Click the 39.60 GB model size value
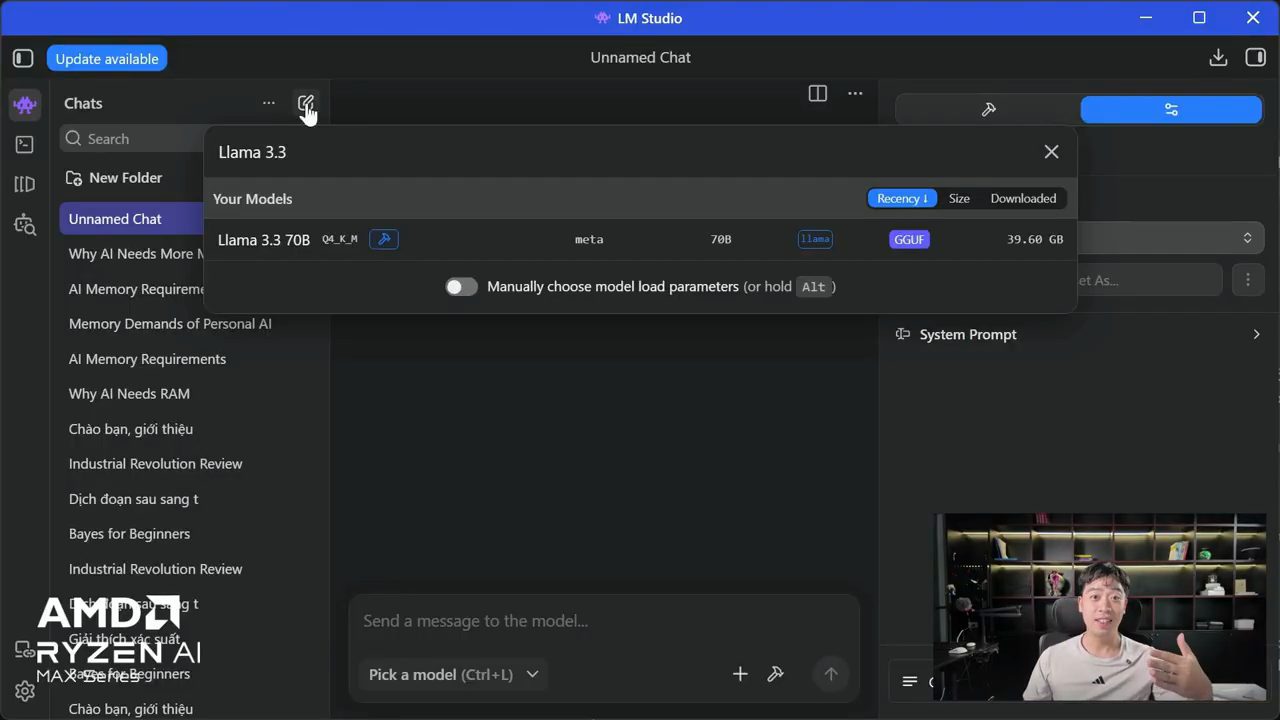Screen dimensions: 1280x720 tap(1035, 239)
